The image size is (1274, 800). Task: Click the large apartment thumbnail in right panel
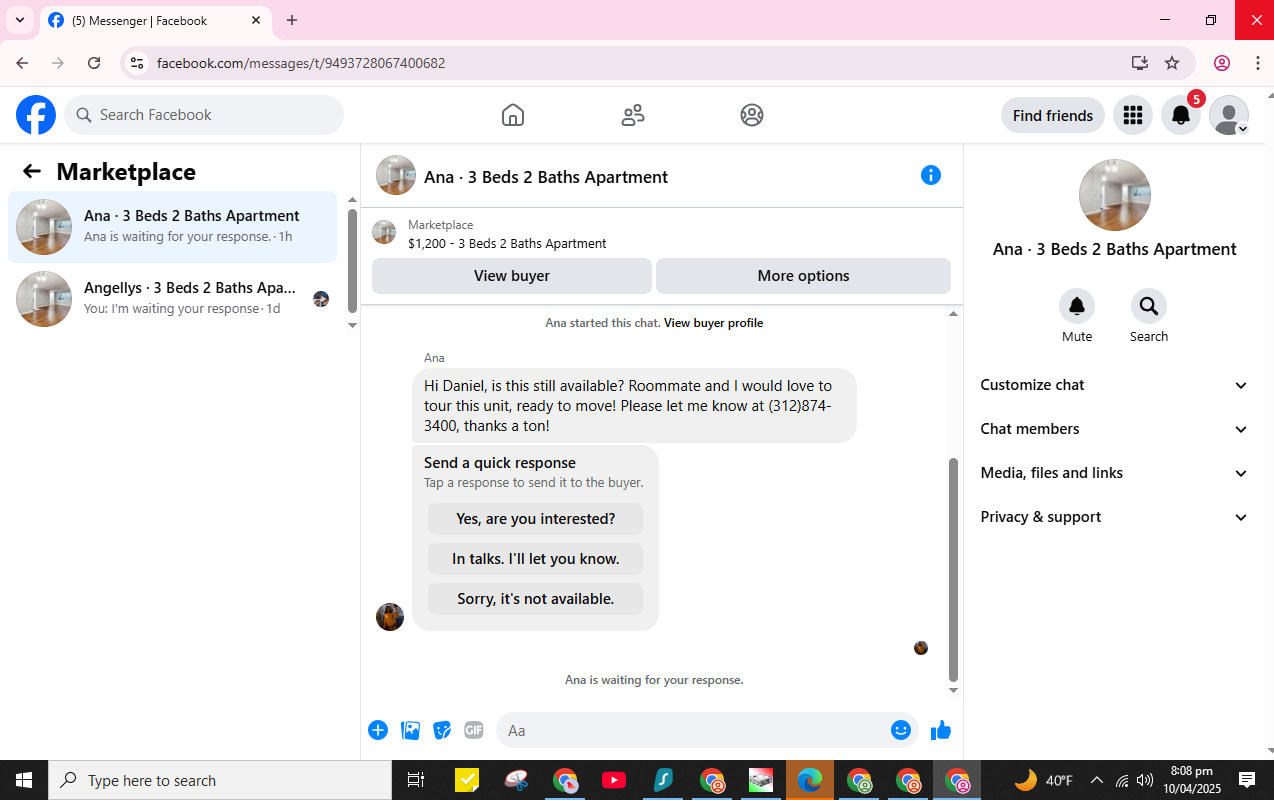point(1115,195)
